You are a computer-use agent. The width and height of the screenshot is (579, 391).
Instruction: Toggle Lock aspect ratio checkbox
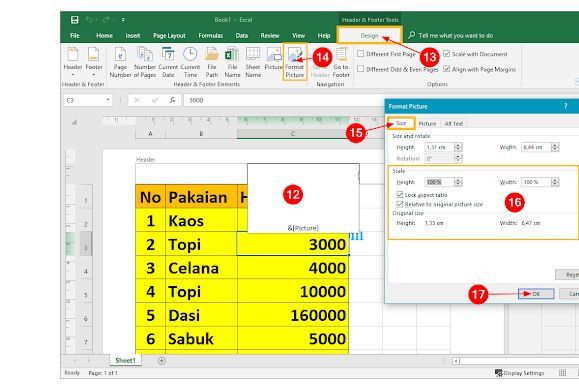pyautogui.click(x=400, y=195)
